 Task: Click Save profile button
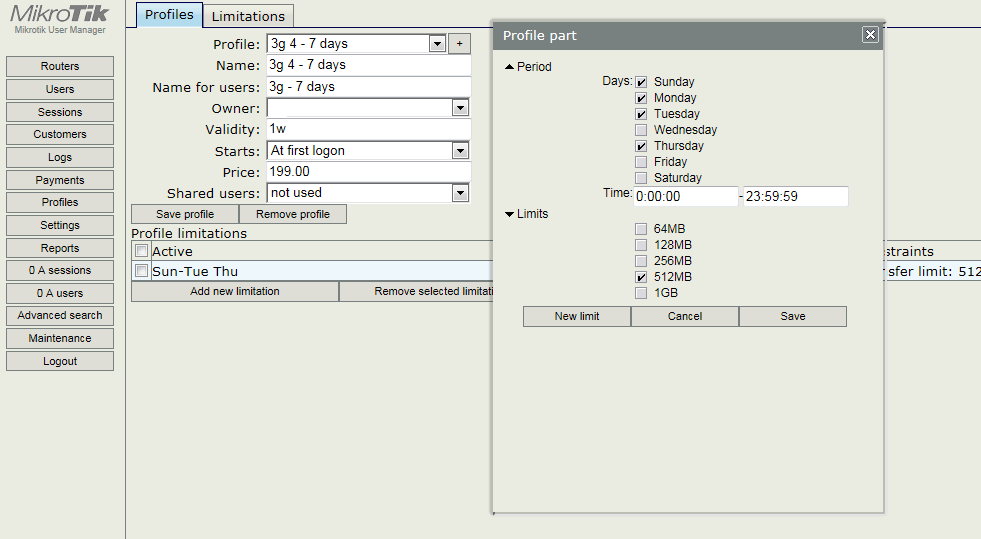pyautogui.click(x=185, y=214)
